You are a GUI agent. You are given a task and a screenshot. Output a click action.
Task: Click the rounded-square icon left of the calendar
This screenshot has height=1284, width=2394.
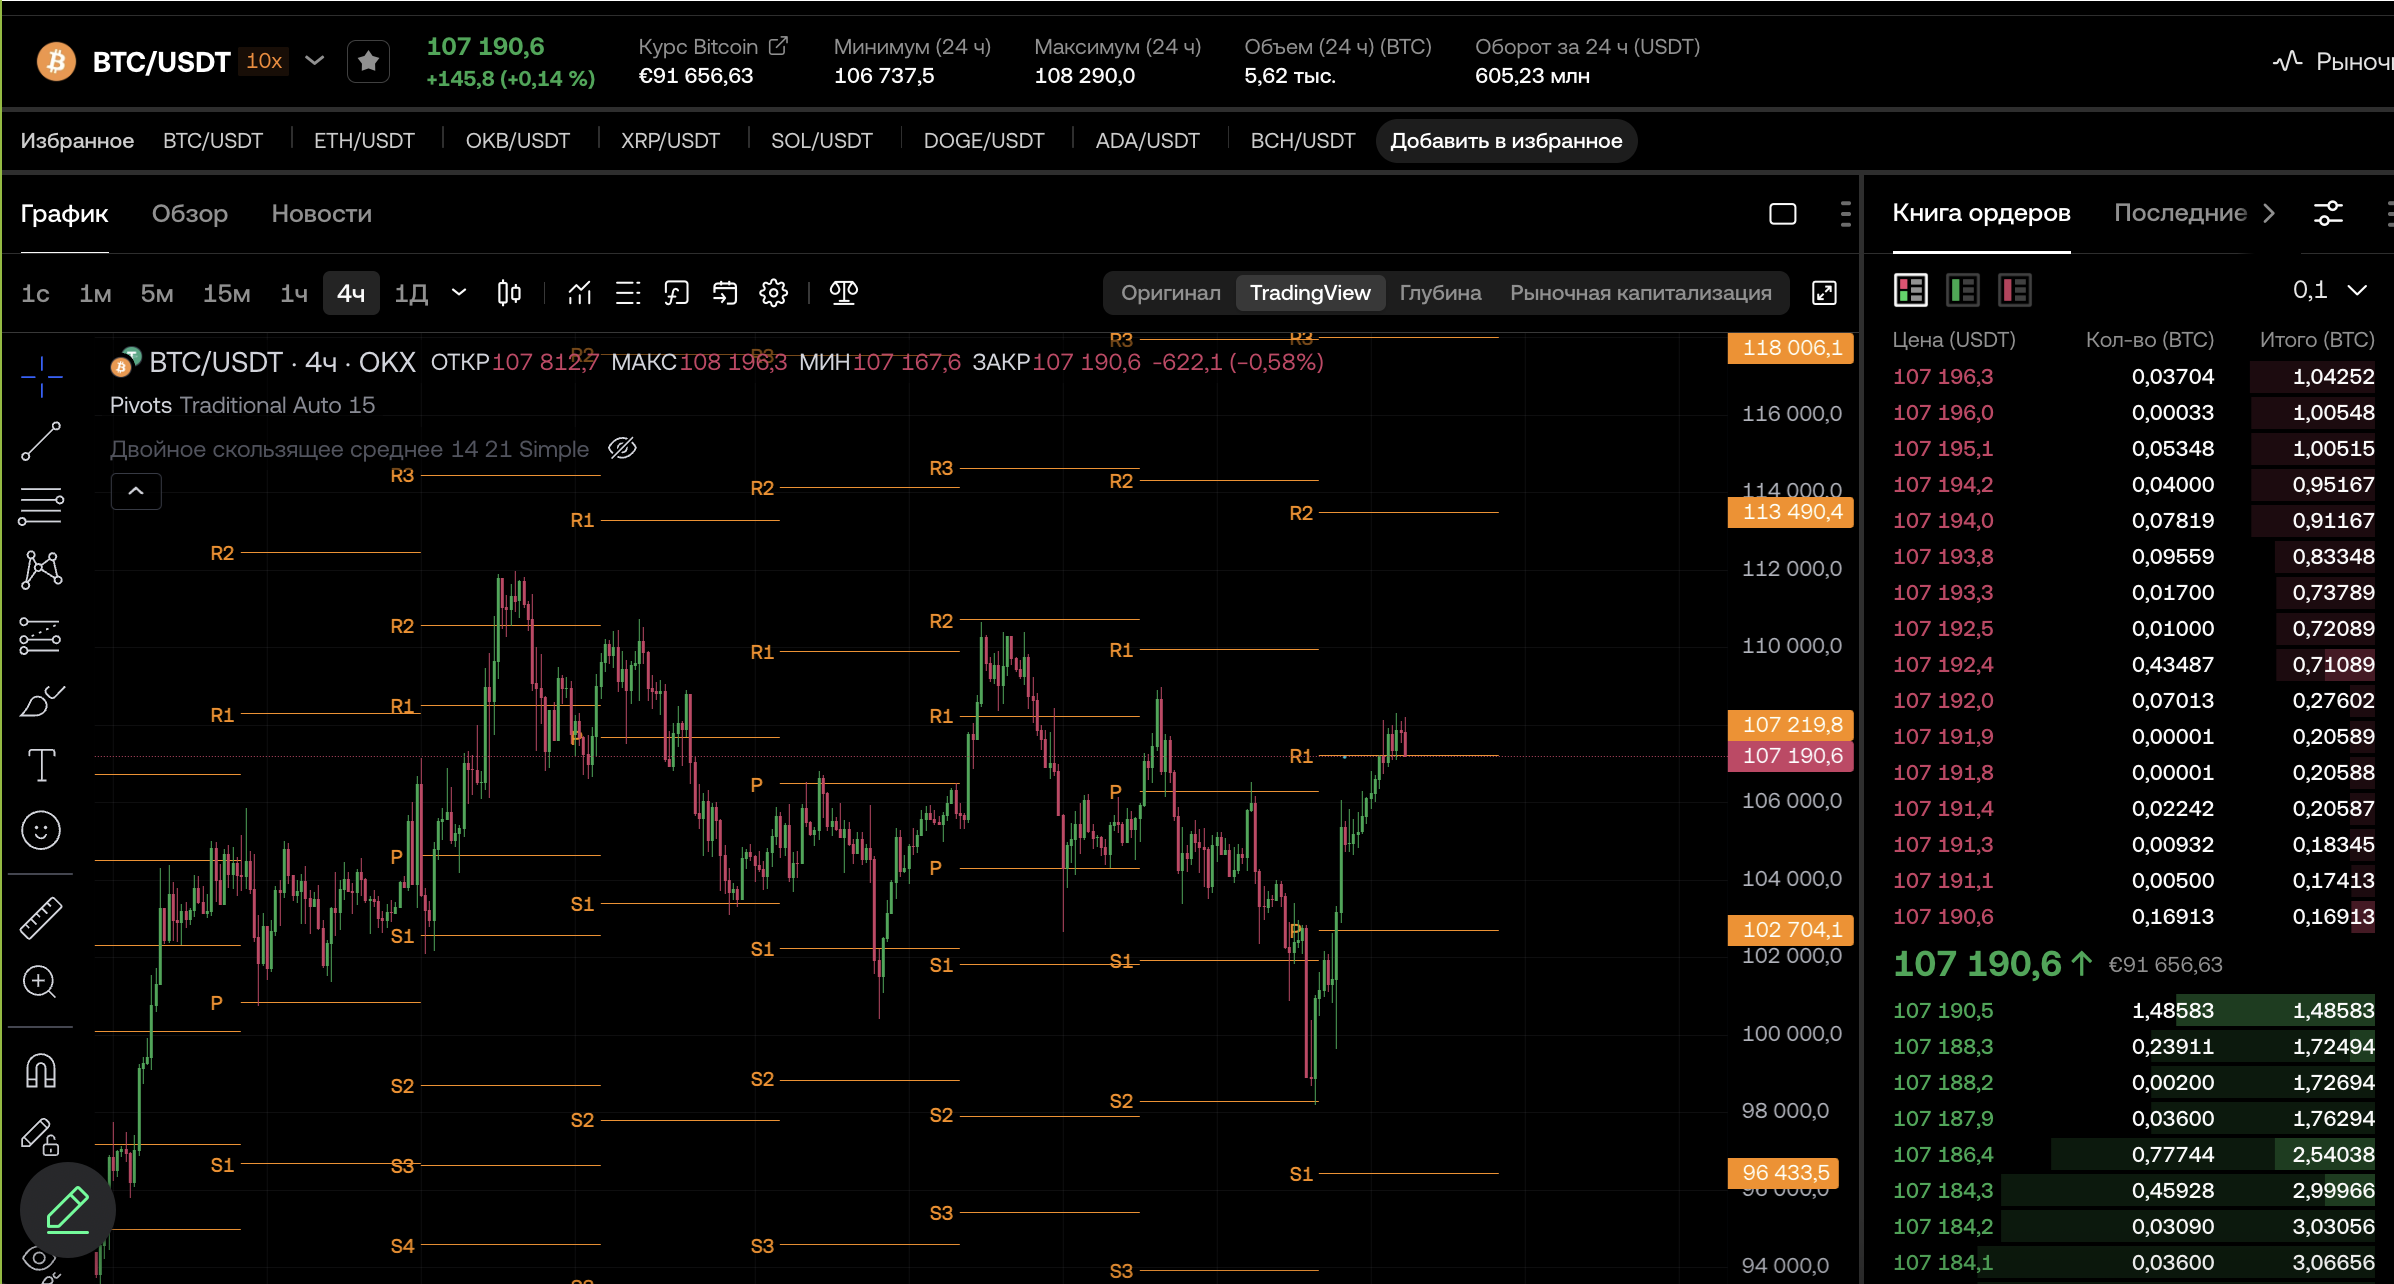pyautogui.click(x=677, y=293)
